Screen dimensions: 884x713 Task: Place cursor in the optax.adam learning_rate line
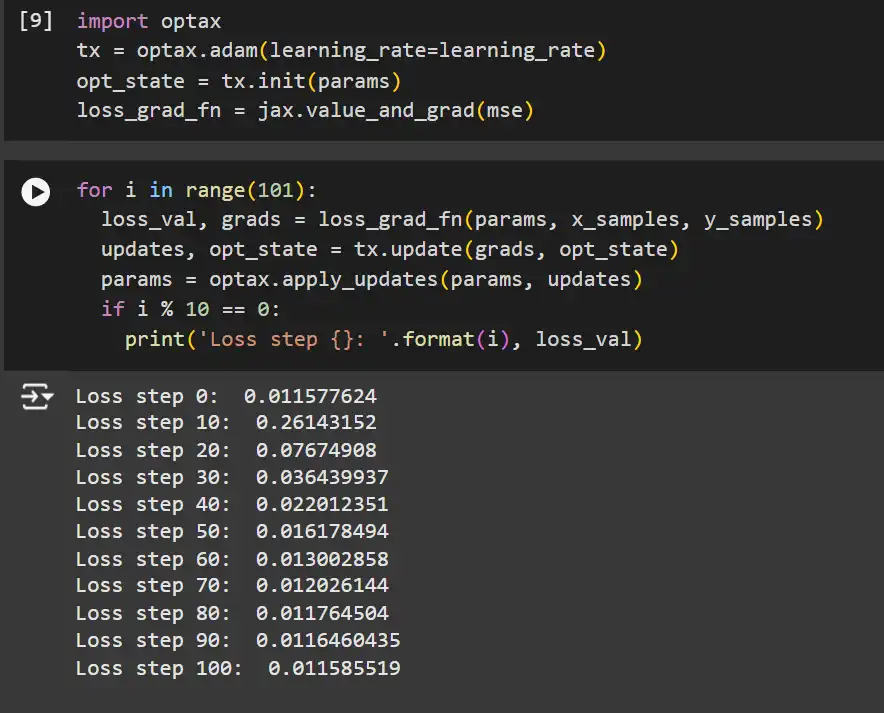coord(342,51)
